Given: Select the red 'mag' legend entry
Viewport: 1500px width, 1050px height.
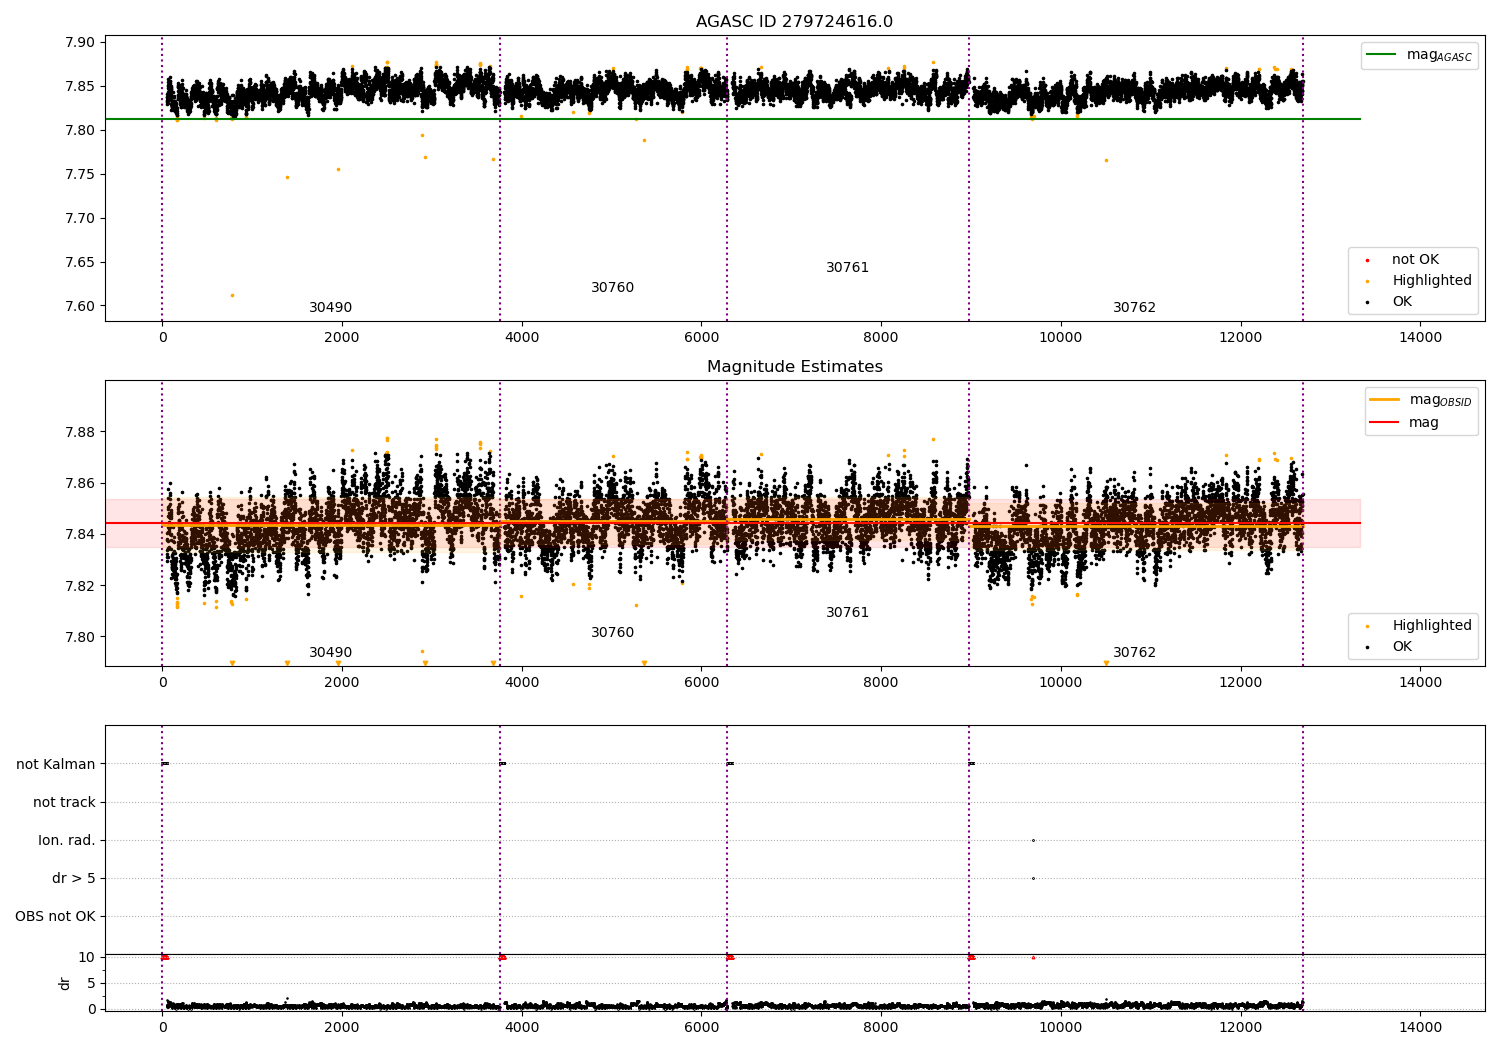Looking at the screenshot, I should pyautogui.click(x=1423, y=423).
